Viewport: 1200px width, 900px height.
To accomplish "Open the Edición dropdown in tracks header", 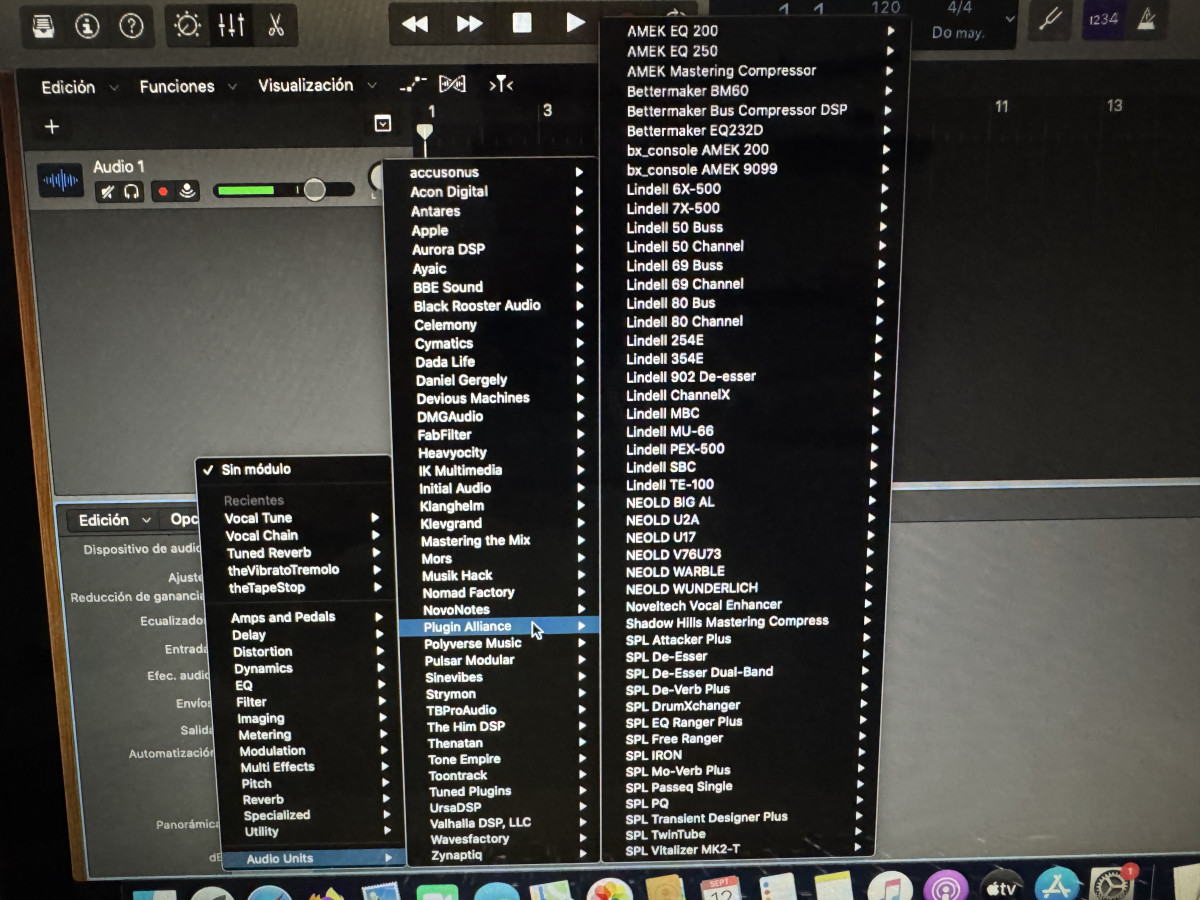I will 79,87.
